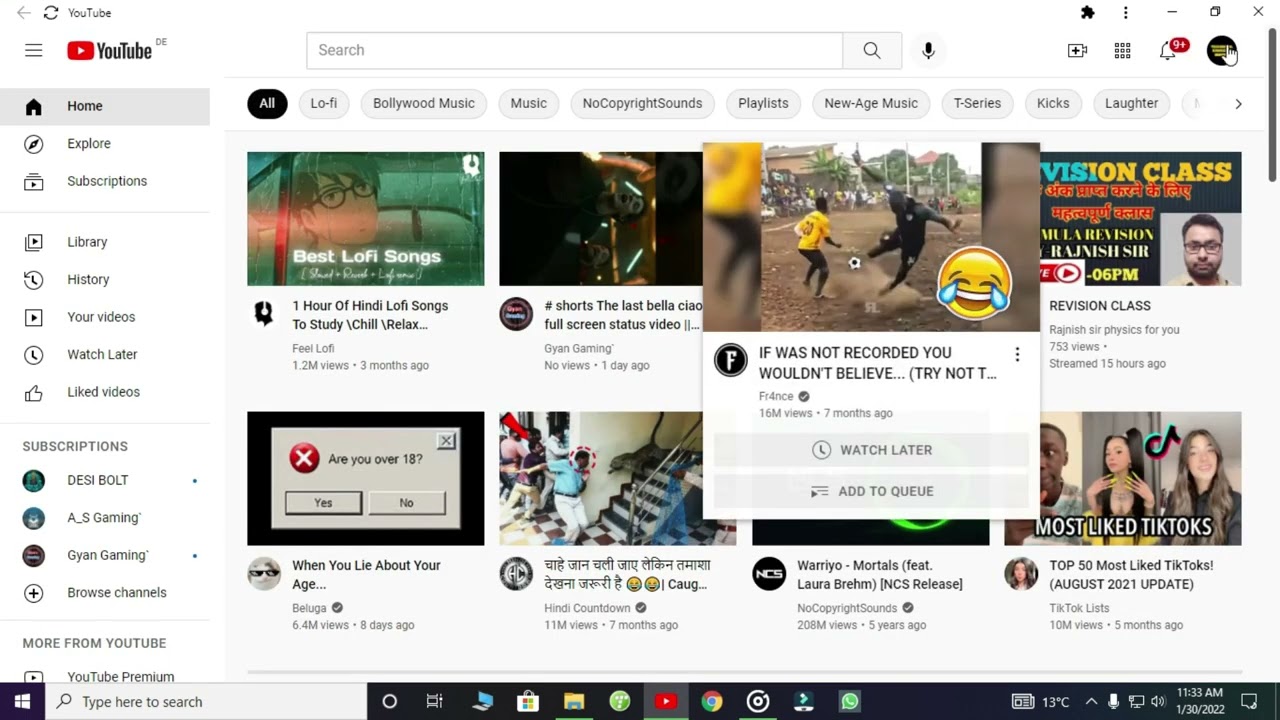This screenshot has width=1280, height=720.
Task: Open DESI BOLT subscription channel
Action: pos(105,480)
